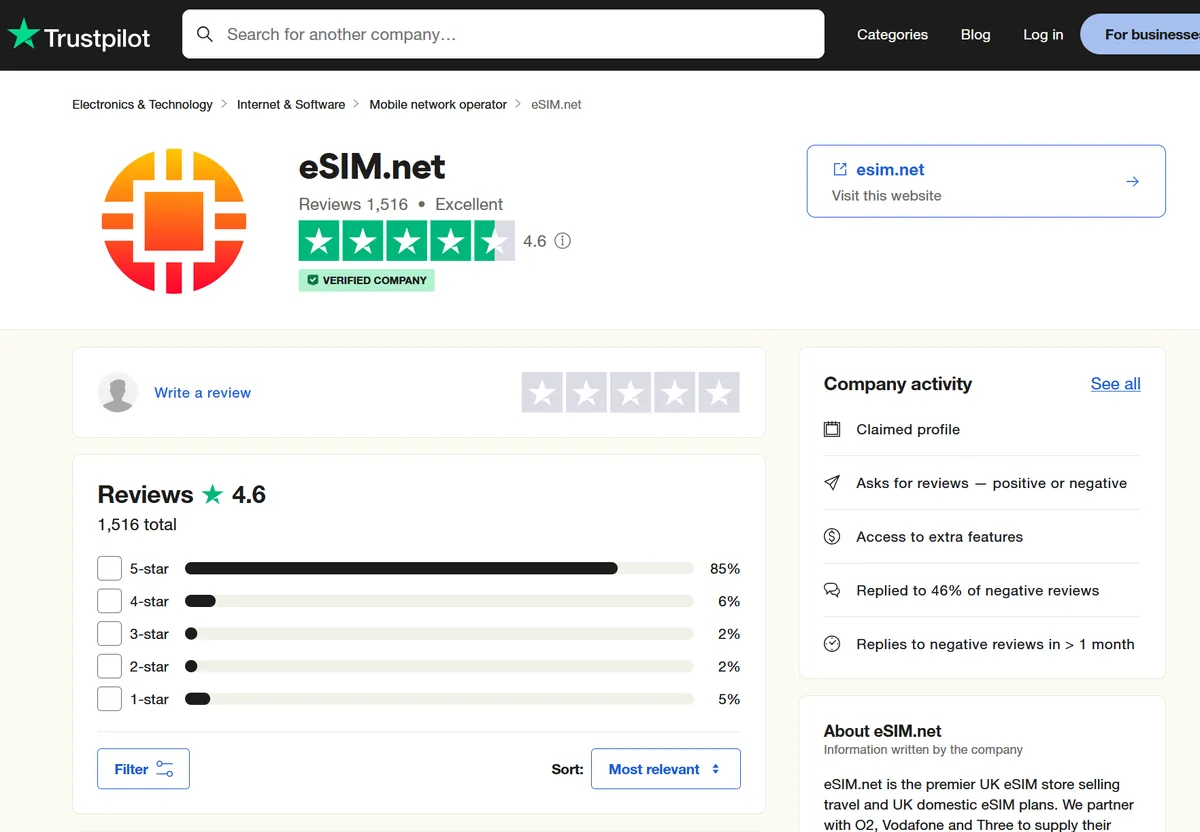Click the 5-star 85% bar
The width and height of the screenshot is (1200, 832).
439,569
